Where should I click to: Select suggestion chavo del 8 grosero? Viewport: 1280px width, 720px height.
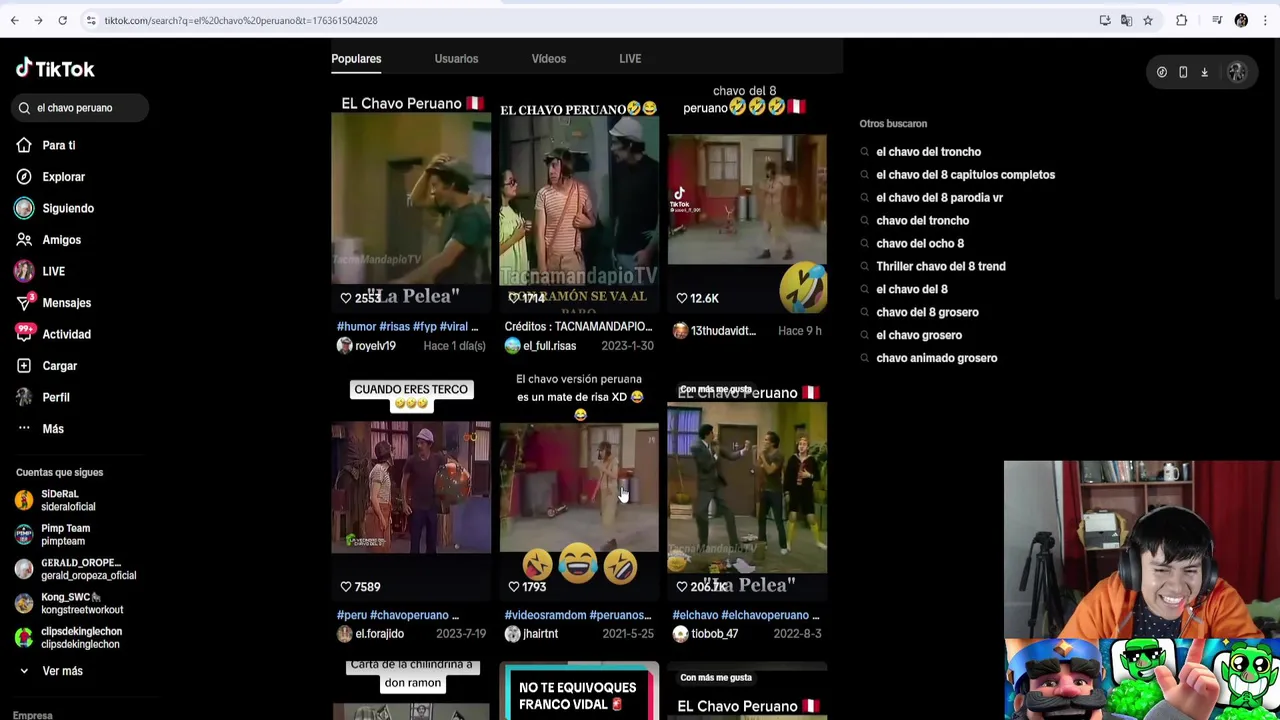(927, 312)
